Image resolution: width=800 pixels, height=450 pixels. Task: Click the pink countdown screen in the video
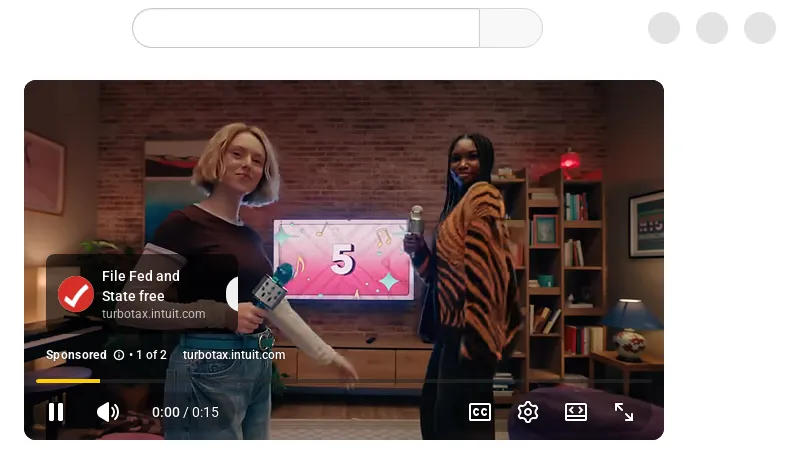343,260
